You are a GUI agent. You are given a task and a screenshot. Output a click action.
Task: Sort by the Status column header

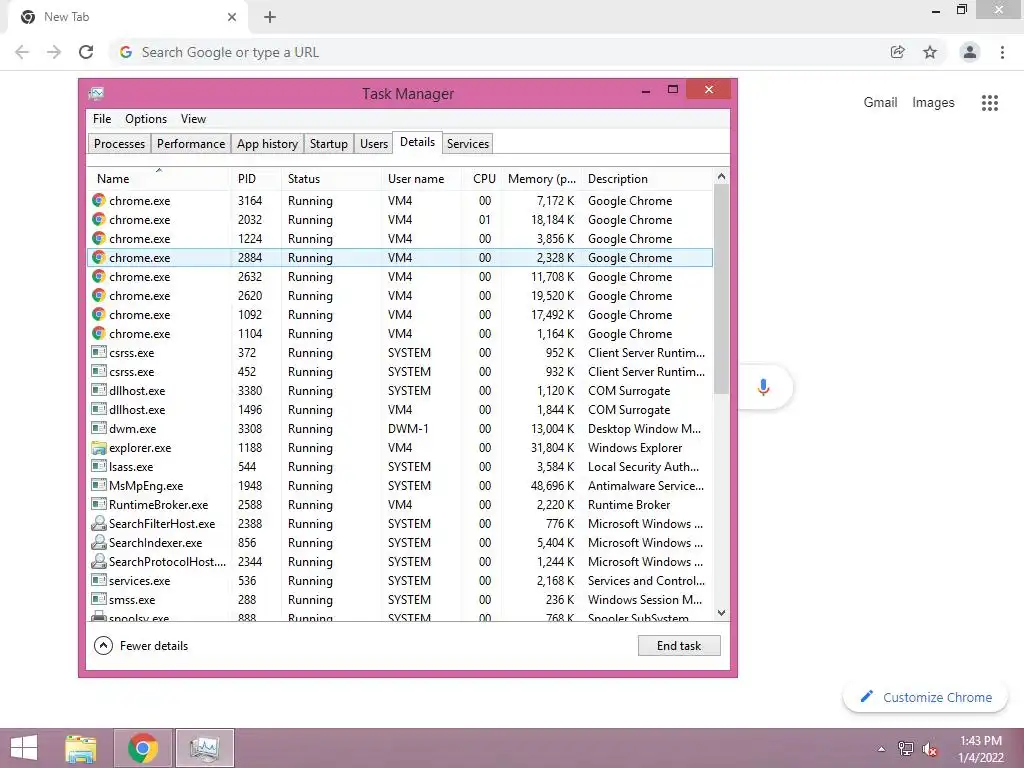[330, 178]
